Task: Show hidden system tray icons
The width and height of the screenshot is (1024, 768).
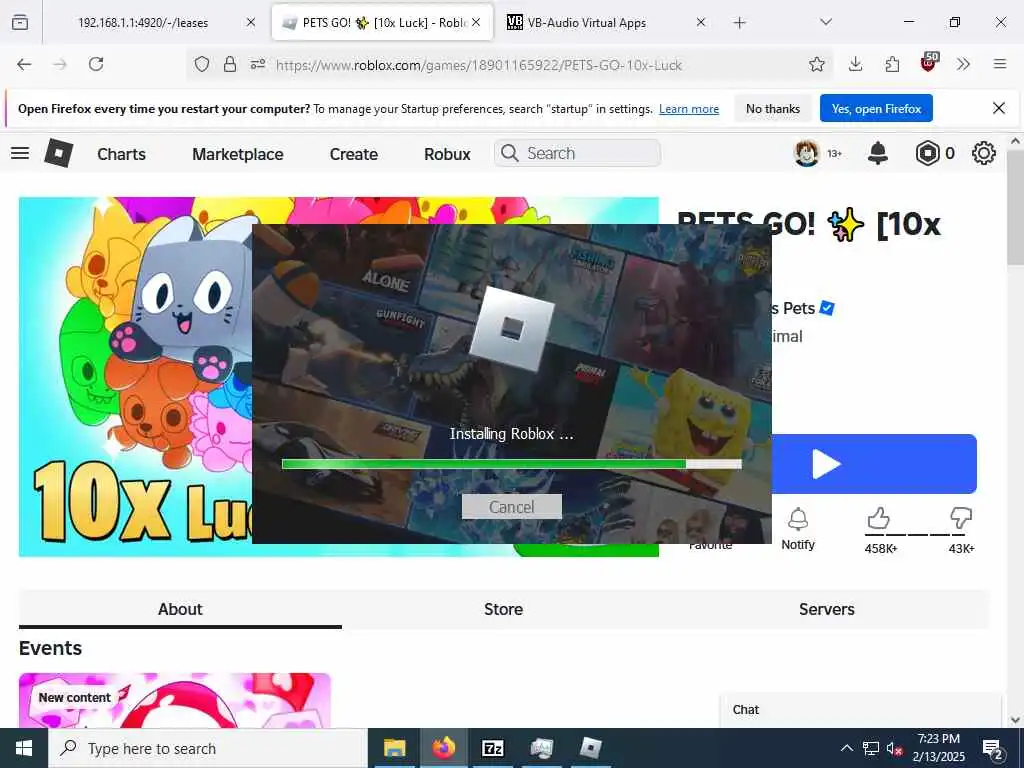Action: click(846, 748)
